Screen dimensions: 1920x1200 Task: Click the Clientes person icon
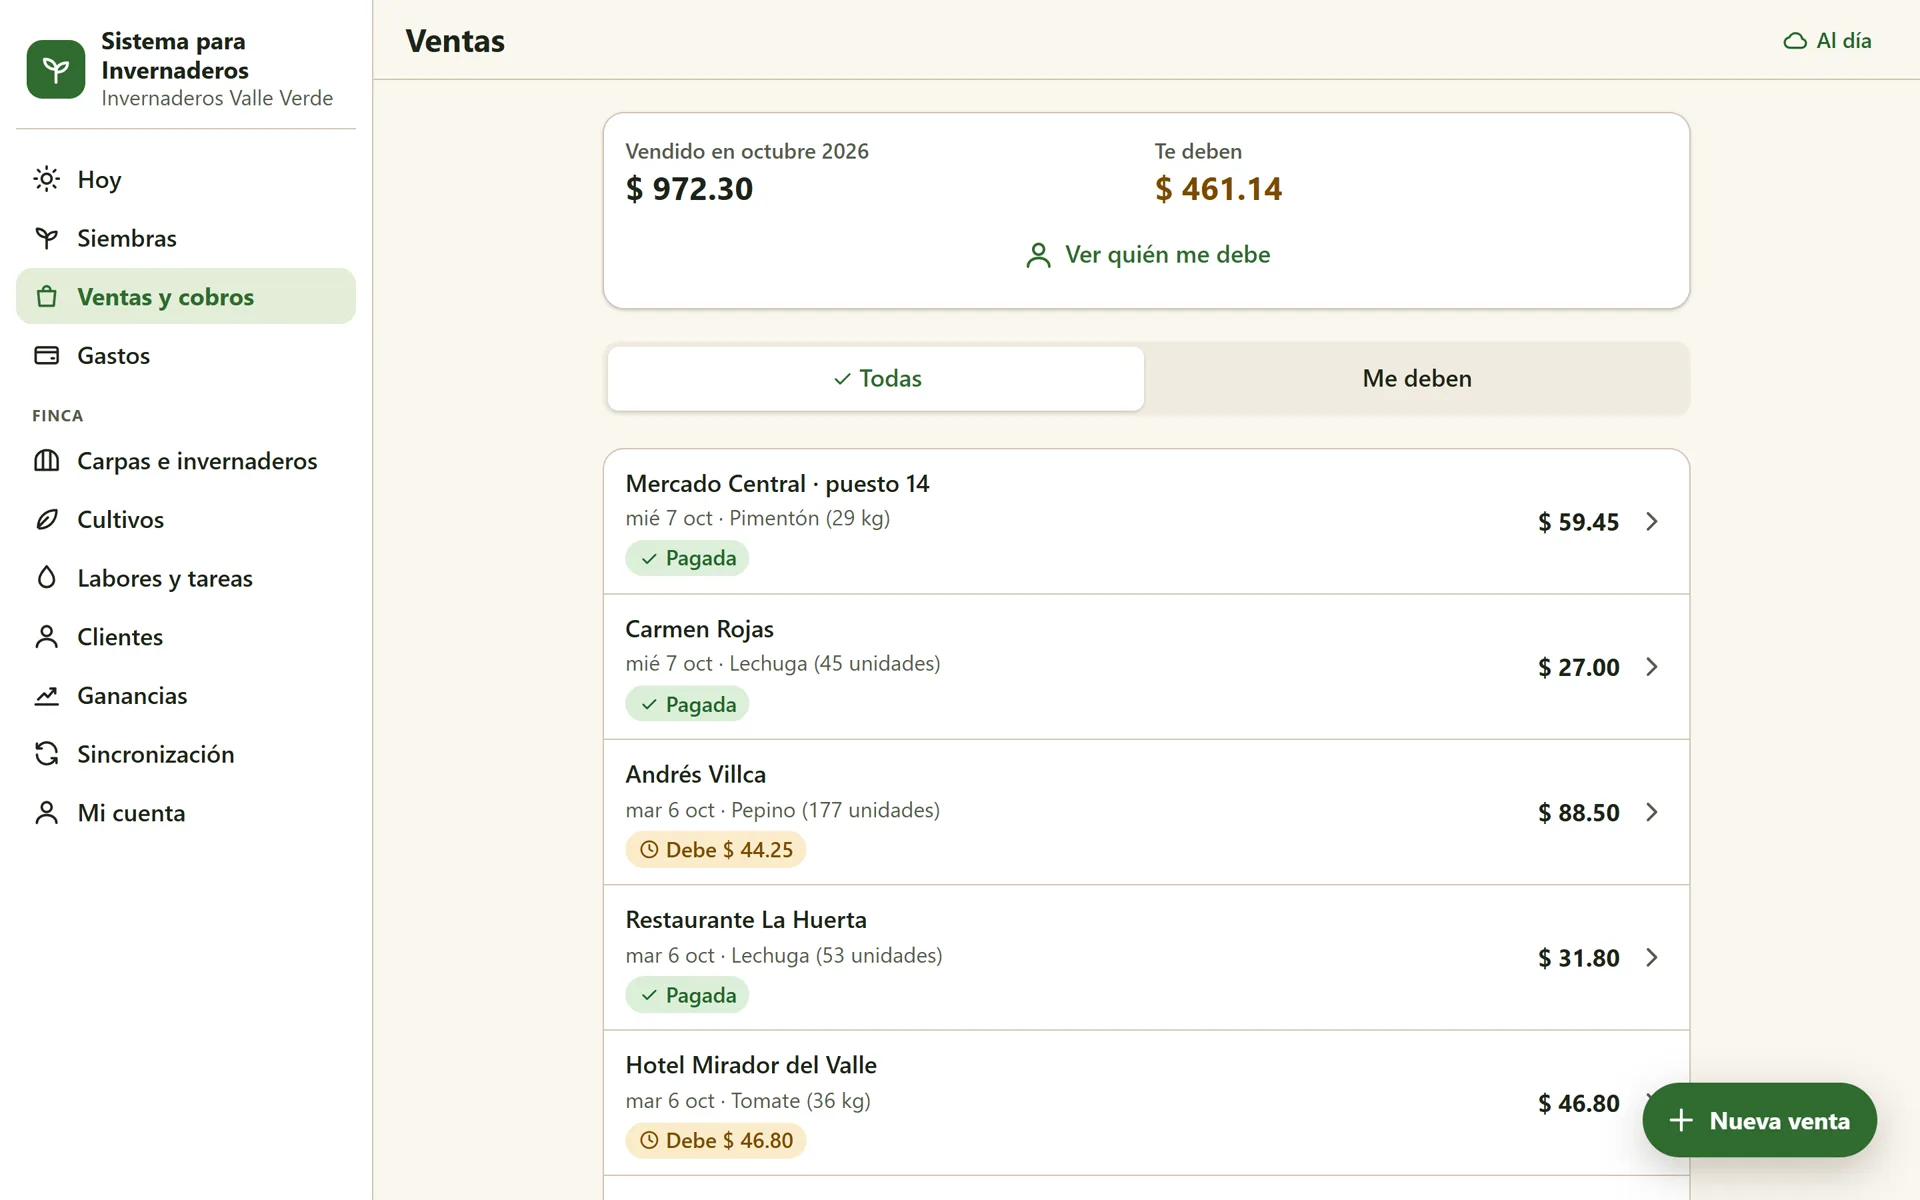click(46, 637)
